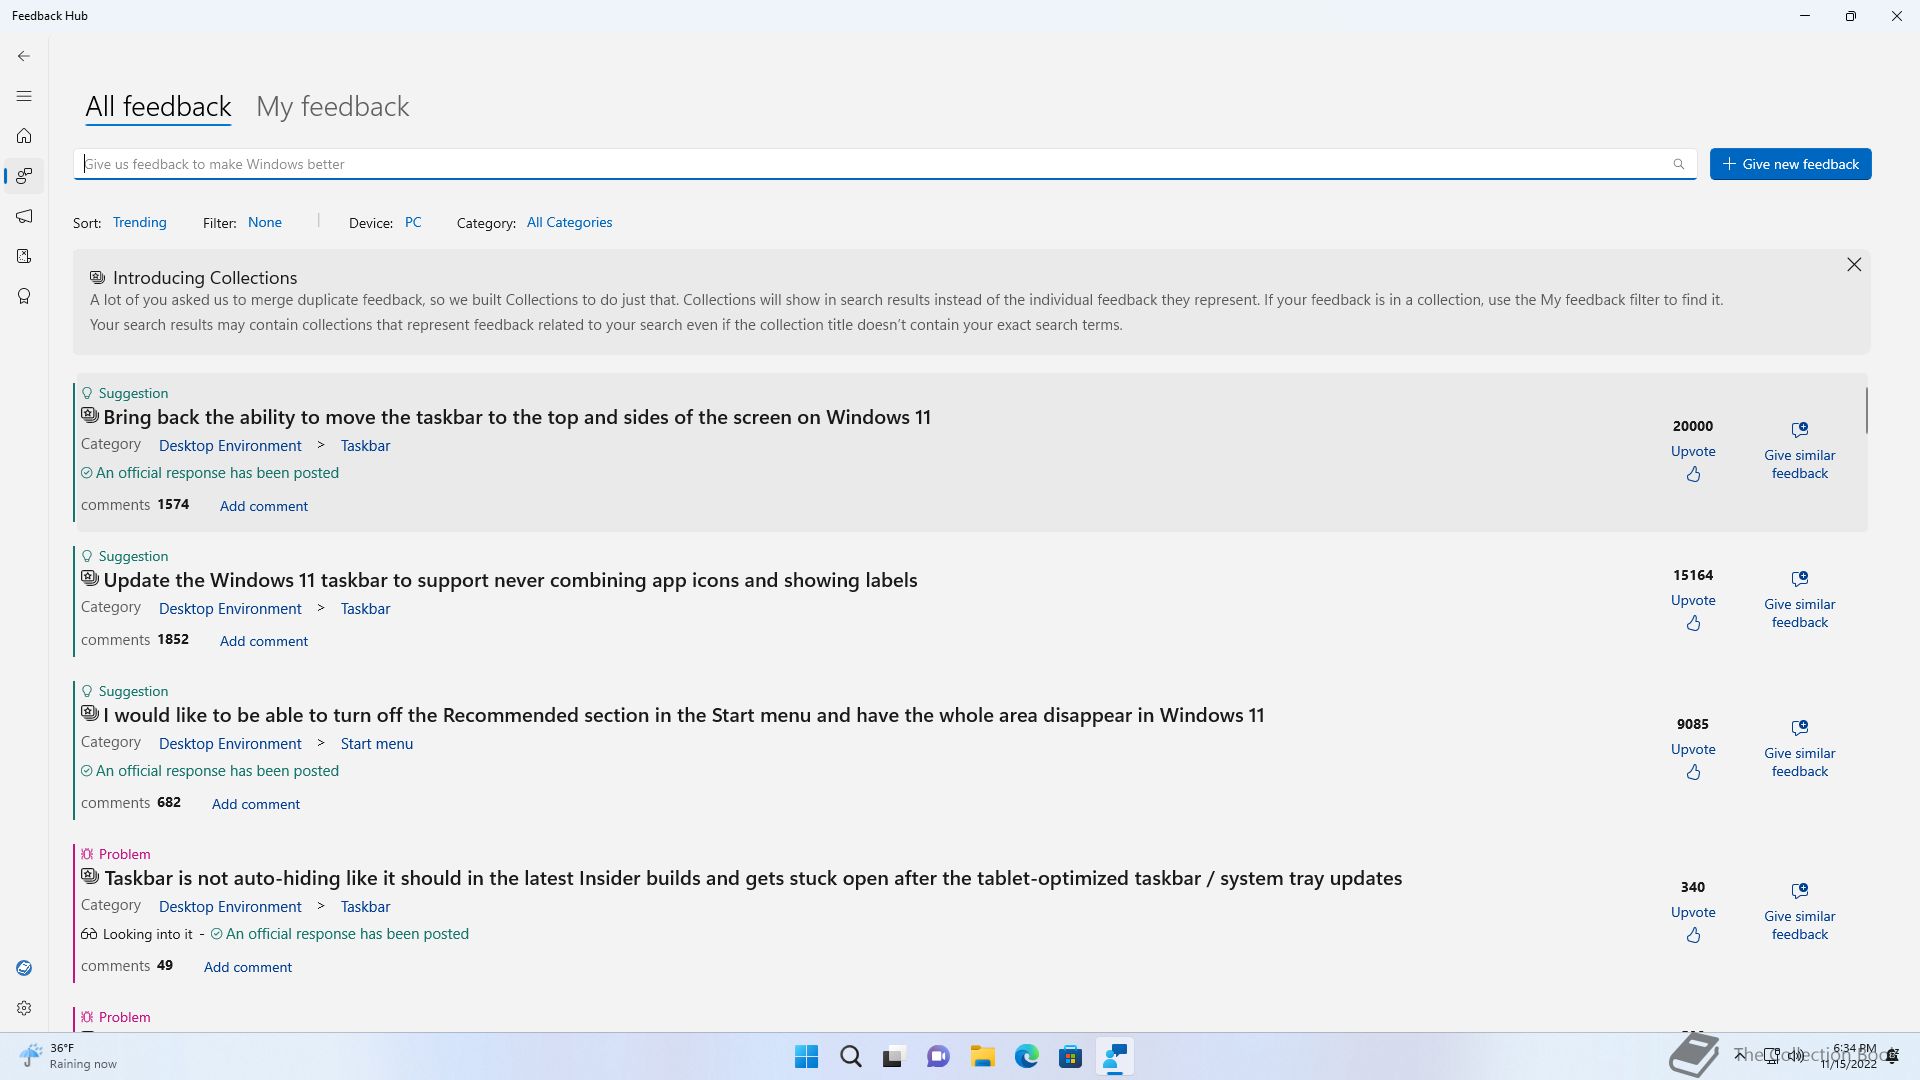
Task: Dismiss the Introducing Collections banner
Action: click(x=1854, y=264)
